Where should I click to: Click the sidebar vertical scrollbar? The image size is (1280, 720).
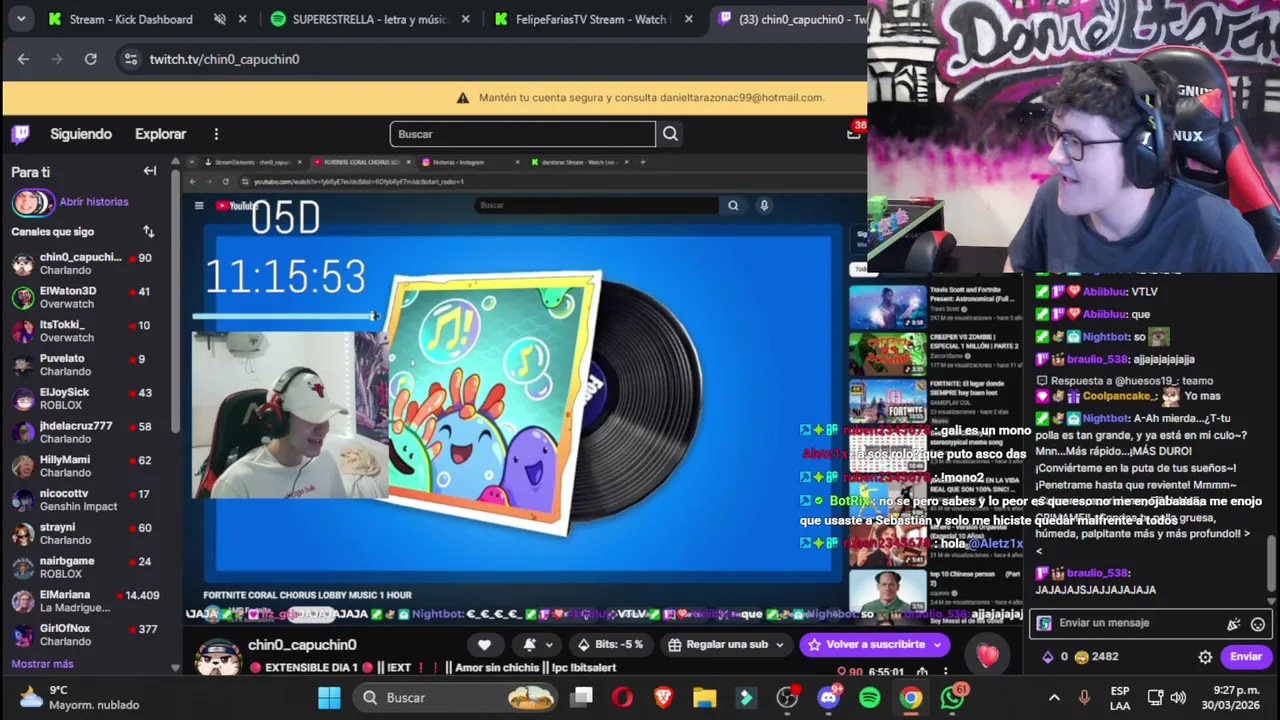point(175,300)
